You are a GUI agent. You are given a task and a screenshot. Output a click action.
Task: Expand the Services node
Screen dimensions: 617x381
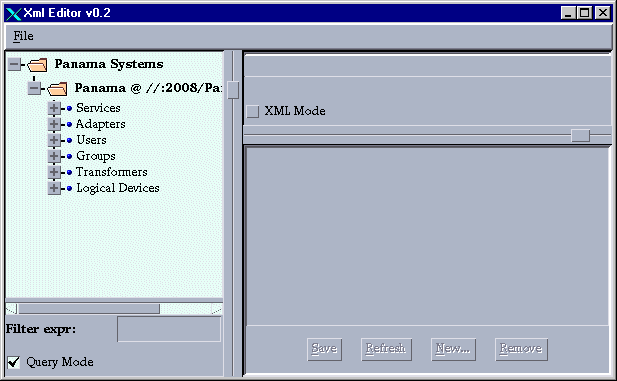54,108
